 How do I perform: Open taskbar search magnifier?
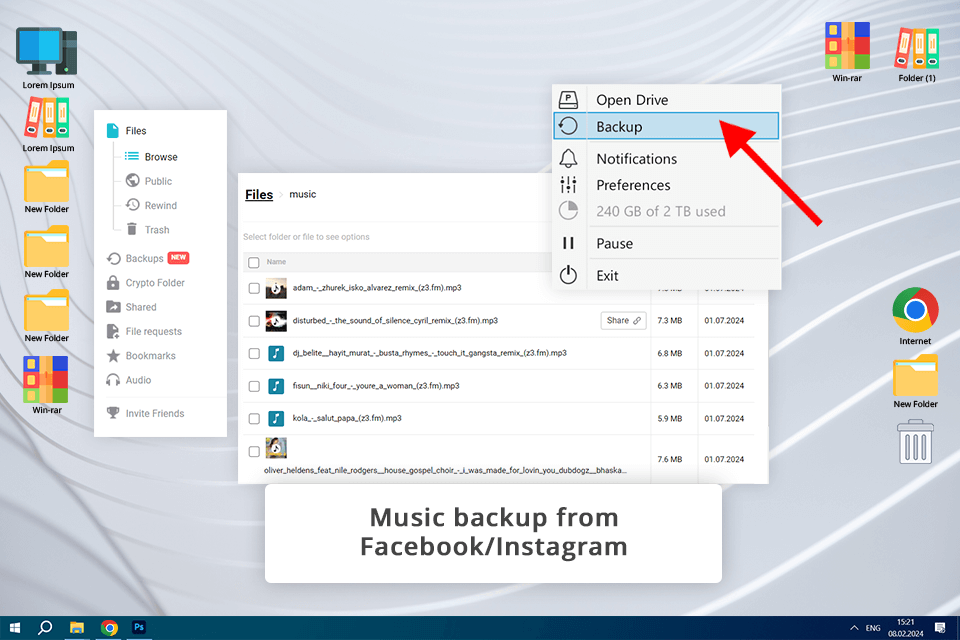[45, 628]
